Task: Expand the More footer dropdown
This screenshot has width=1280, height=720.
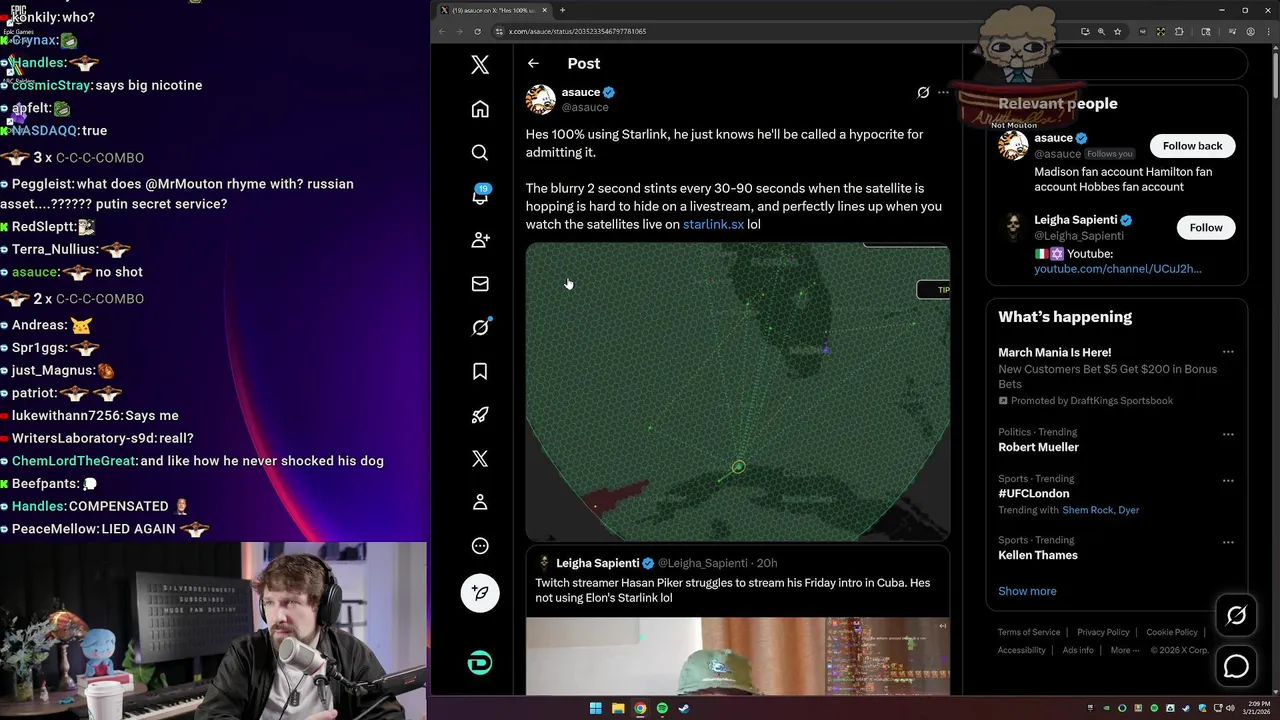Action: (1124, 650)
